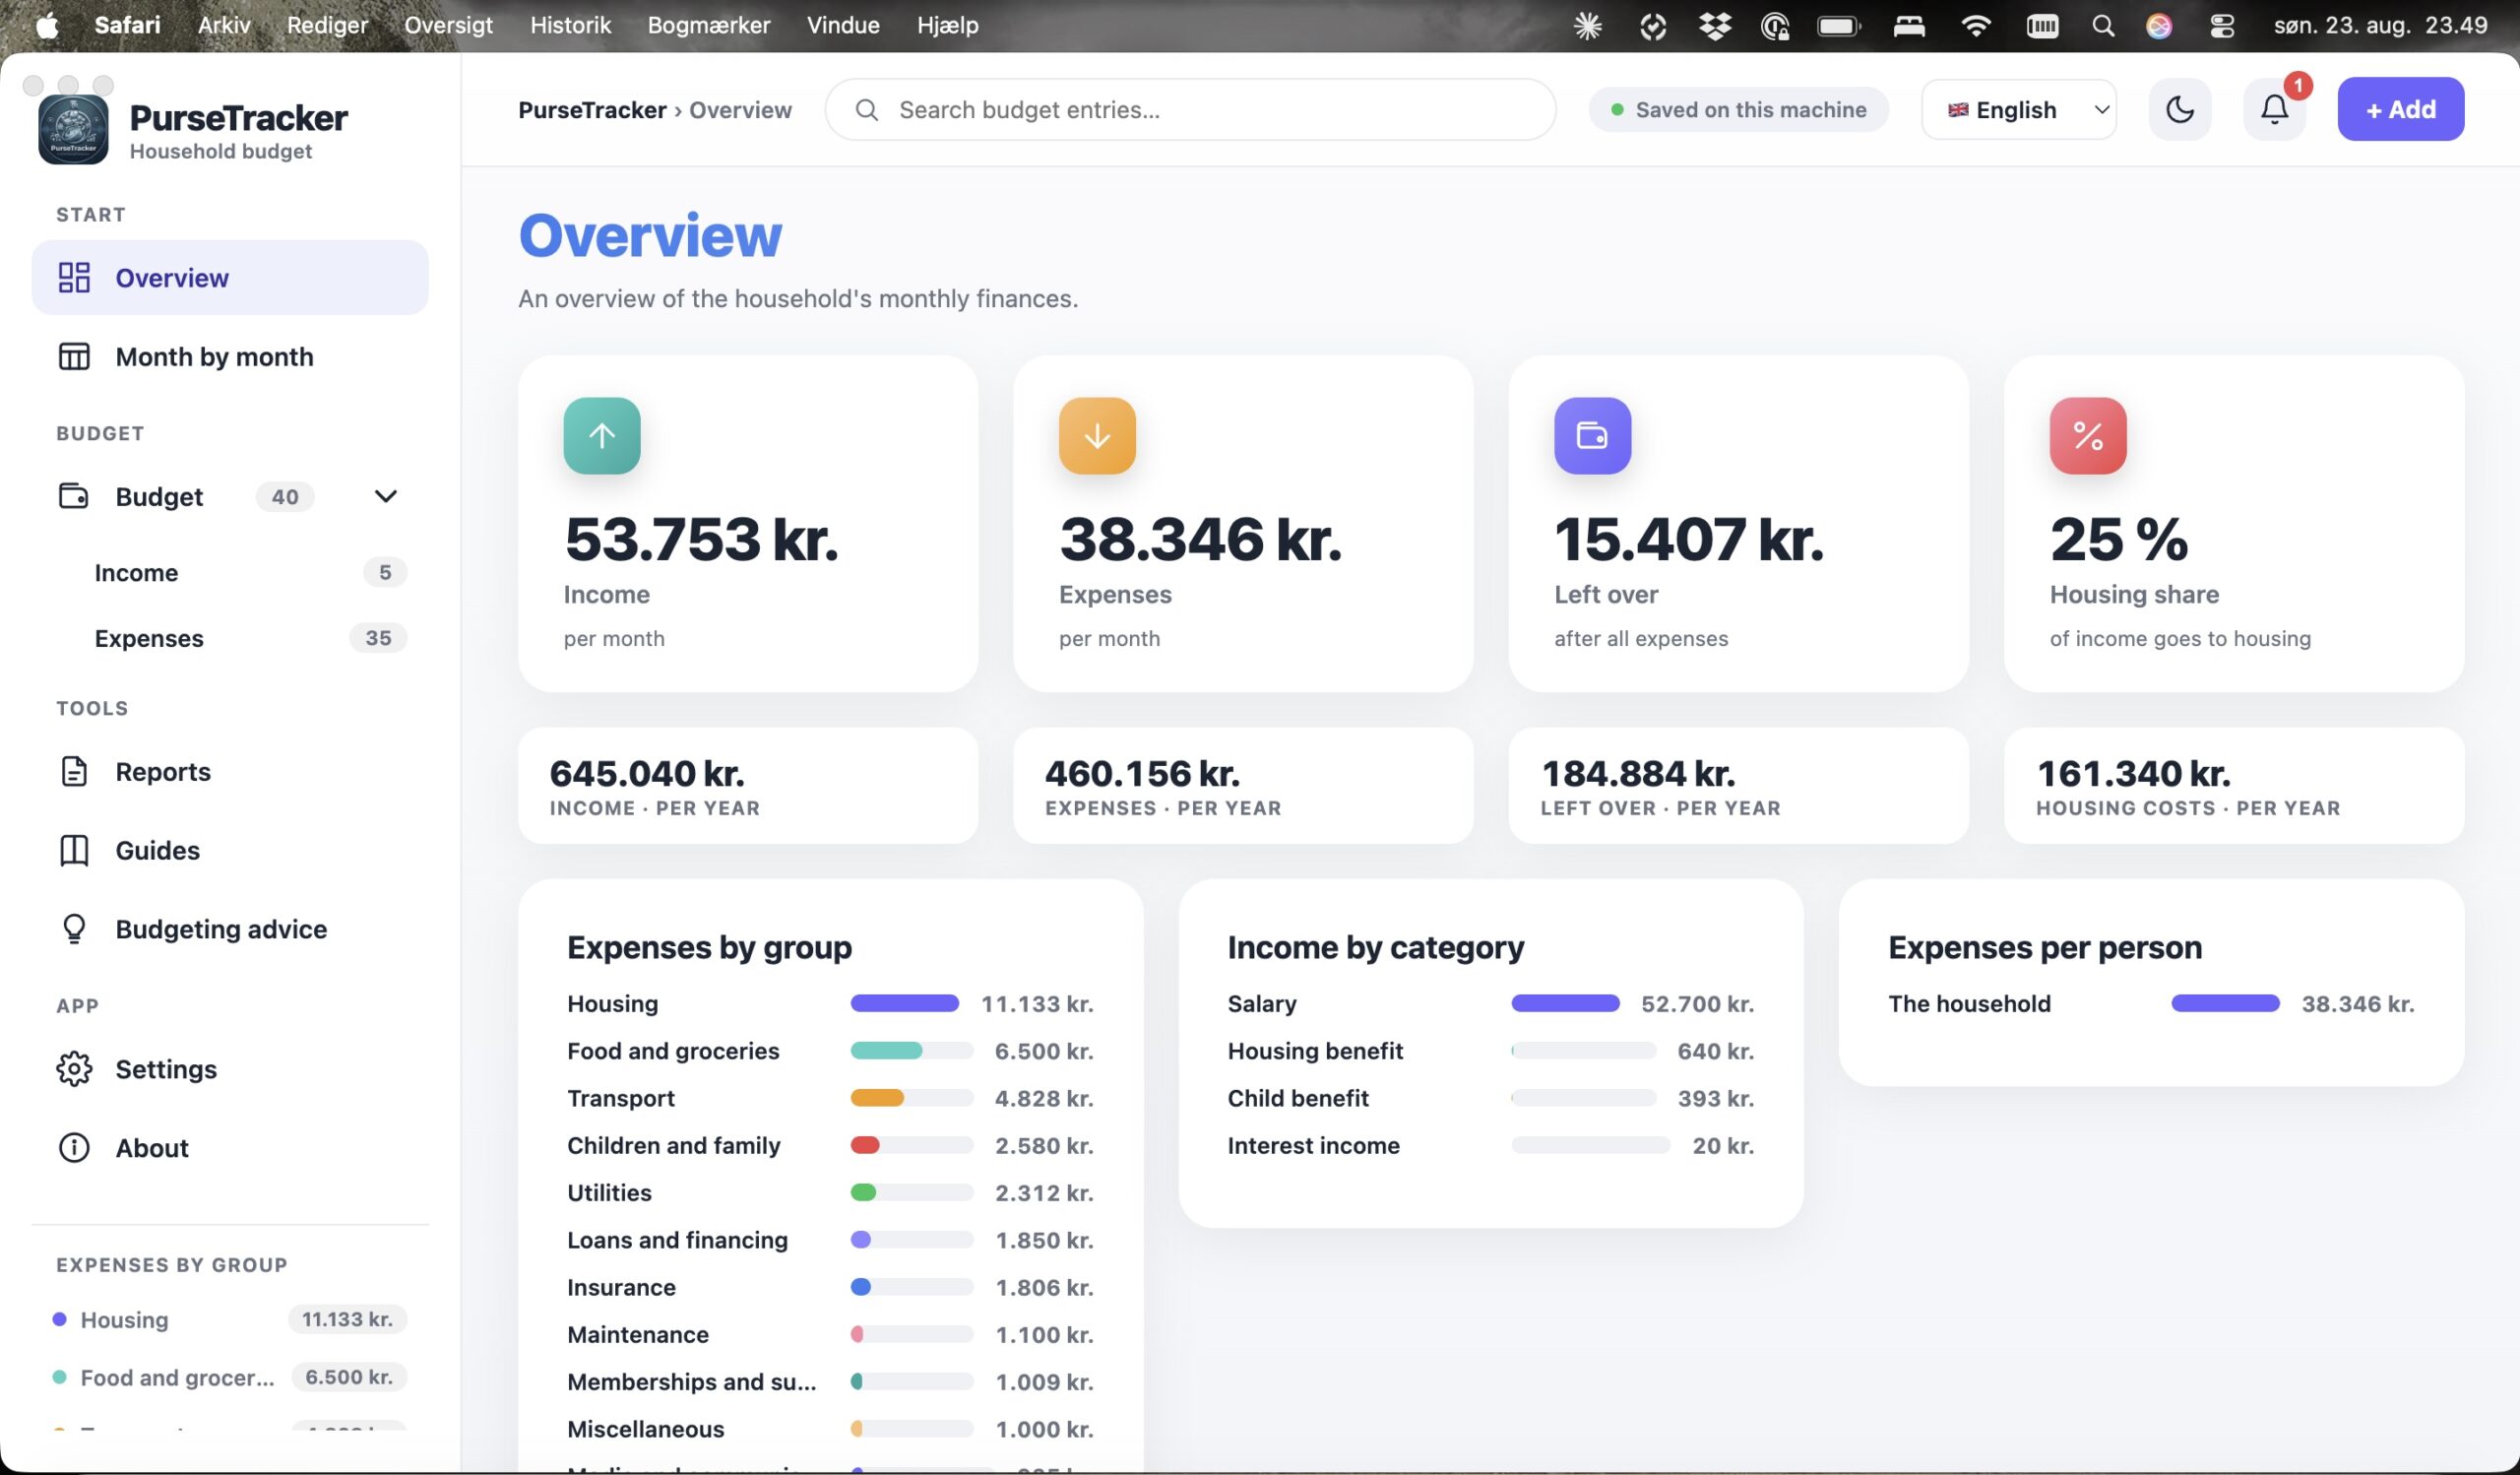Click the Children and family expense bar
Viewport: 2520px width, 1475px height.
(x=911, y=1145)
